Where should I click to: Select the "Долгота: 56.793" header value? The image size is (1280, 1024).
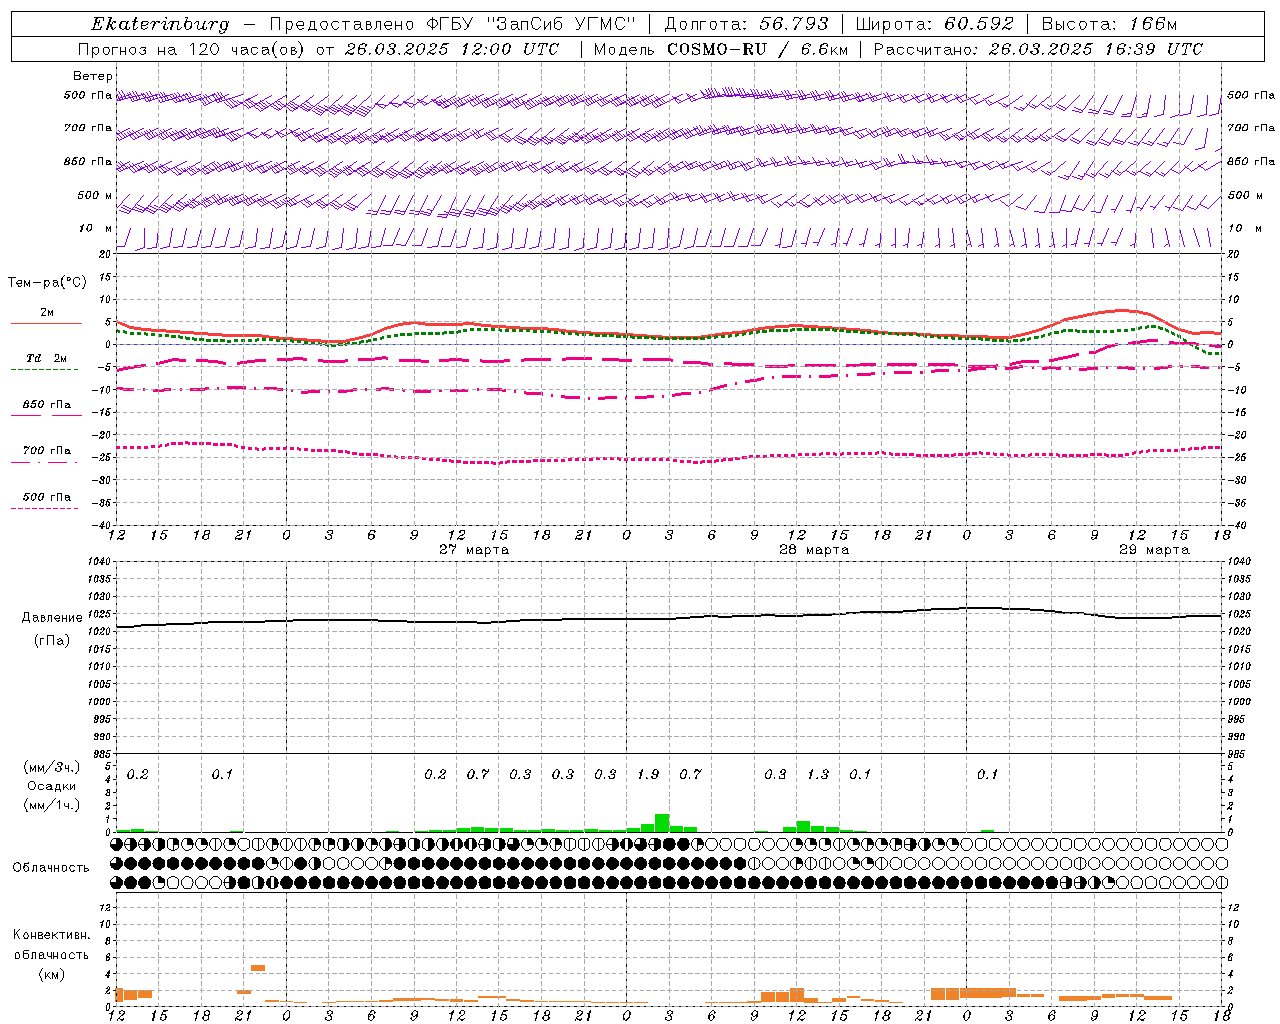click(746, 24)
